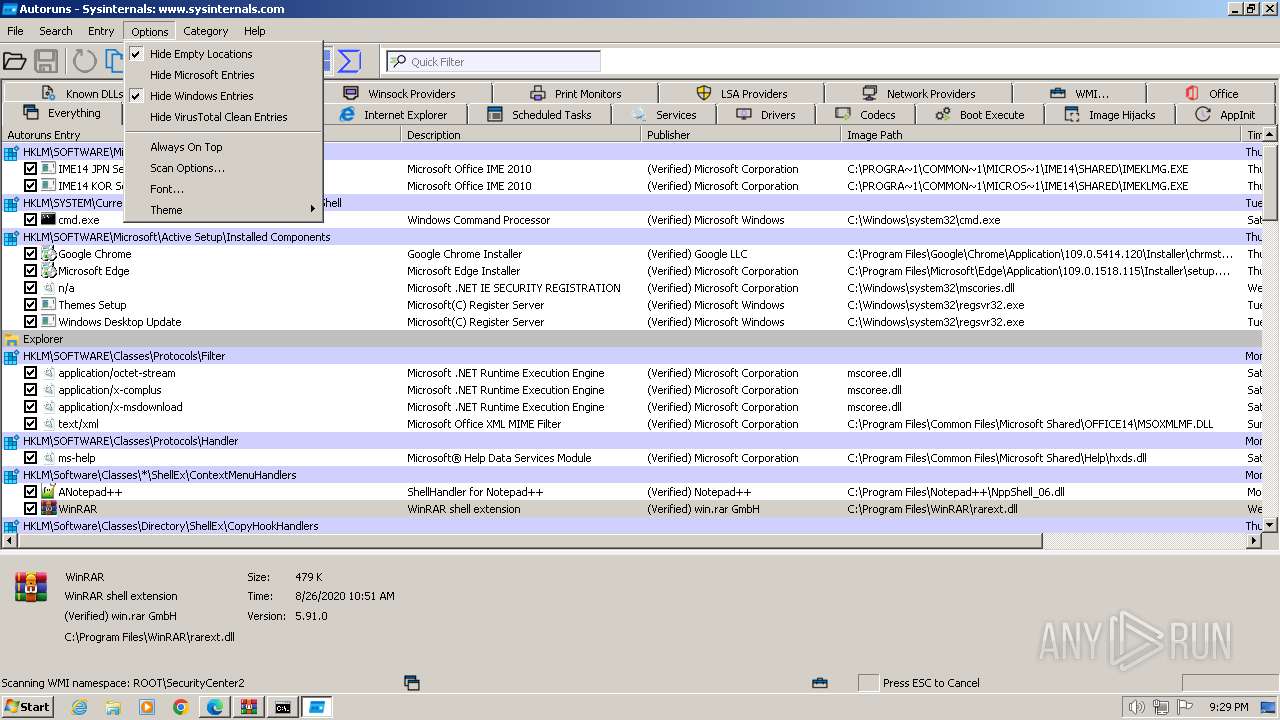1280x720 pixels.
Task: Choose Always On Top option
Action: click(186, 147)
